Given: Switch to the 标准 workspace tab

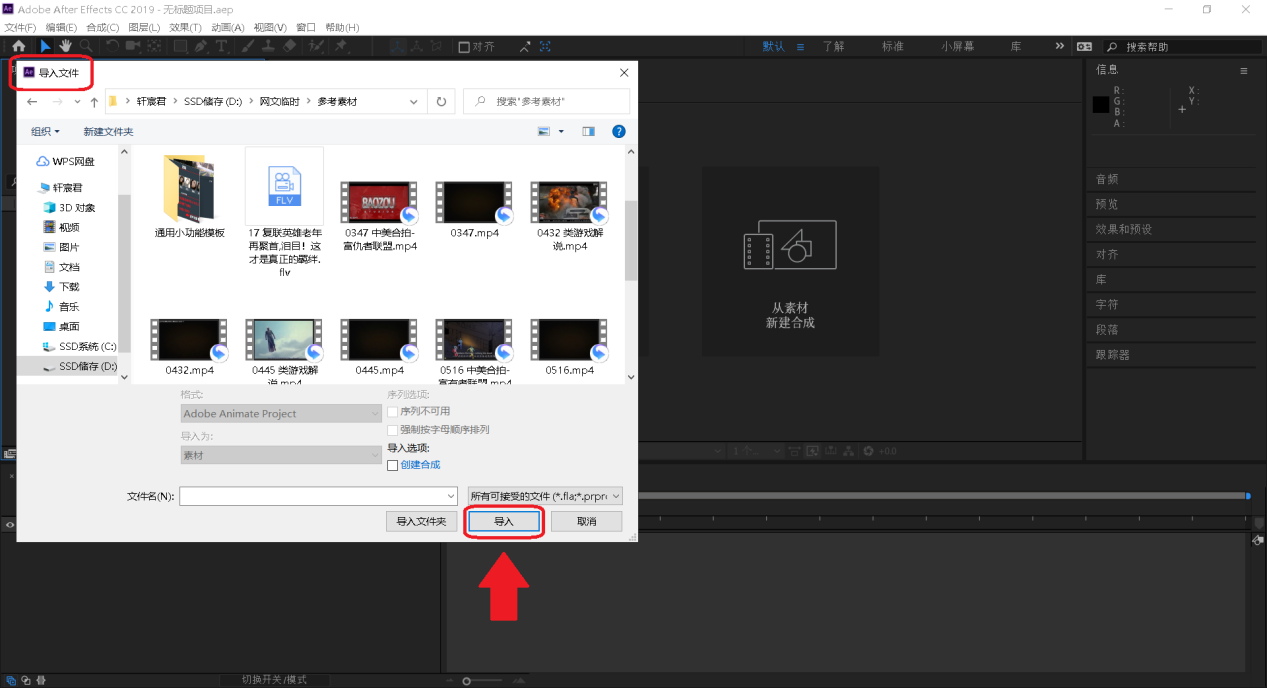Looking at the screenshot, I should [x=892, y=46].
